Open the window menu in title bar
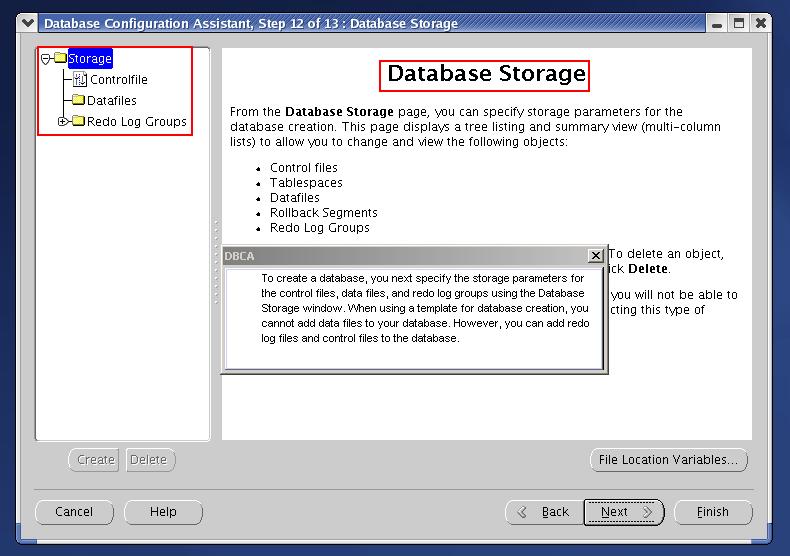The width and height of the screenshot is (790, 556). click(27, 23)
